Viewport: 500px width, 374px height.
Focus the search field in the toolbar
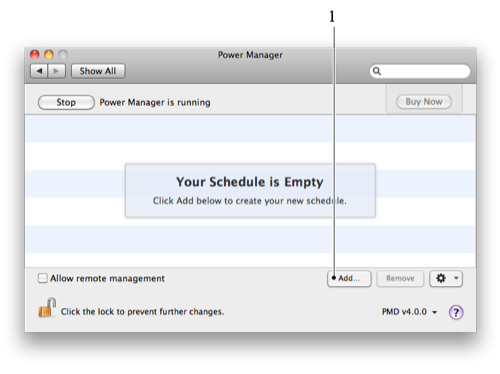[420, 71]
